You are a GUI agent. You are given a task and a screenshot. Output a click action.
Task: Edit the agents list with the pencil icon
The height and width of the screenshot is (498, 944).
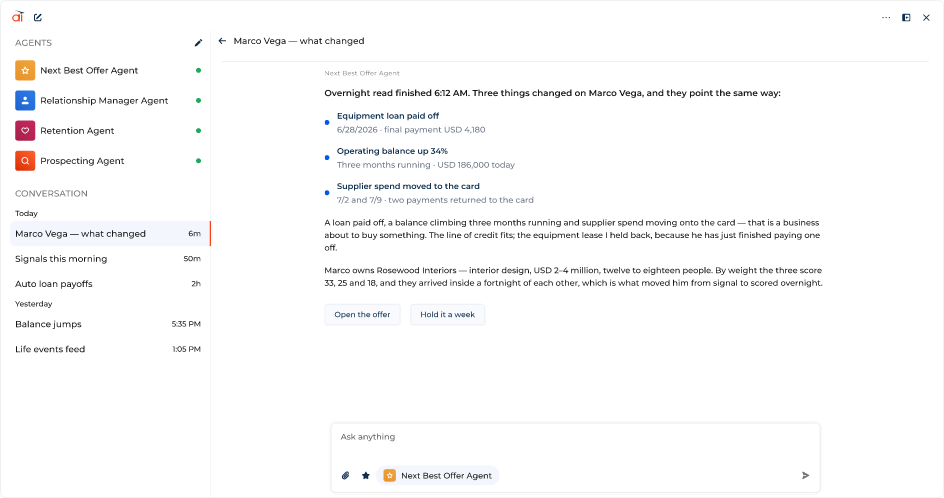(199, 43)
